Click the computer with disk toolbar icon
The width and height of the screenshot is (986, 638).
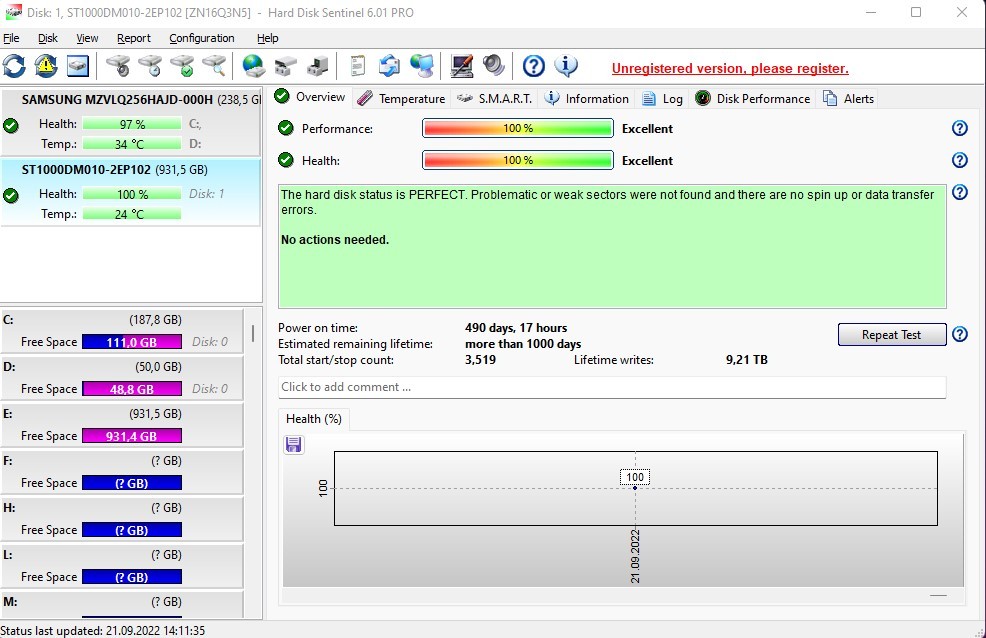click(318, 66)
